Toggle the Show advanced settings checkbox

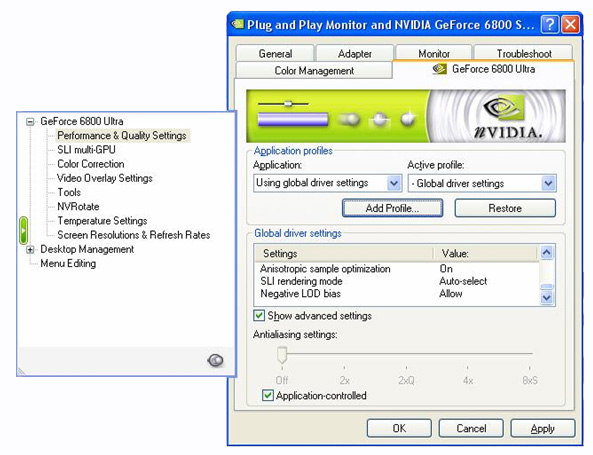259,315
